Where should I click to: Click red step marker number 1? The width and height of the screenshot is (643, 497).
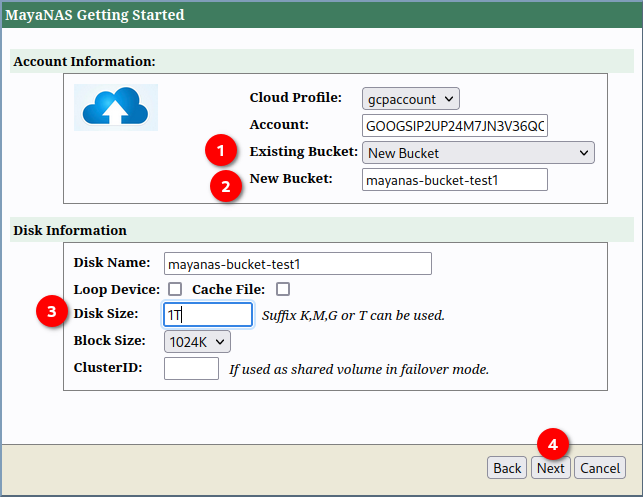[x=221, y=153]
